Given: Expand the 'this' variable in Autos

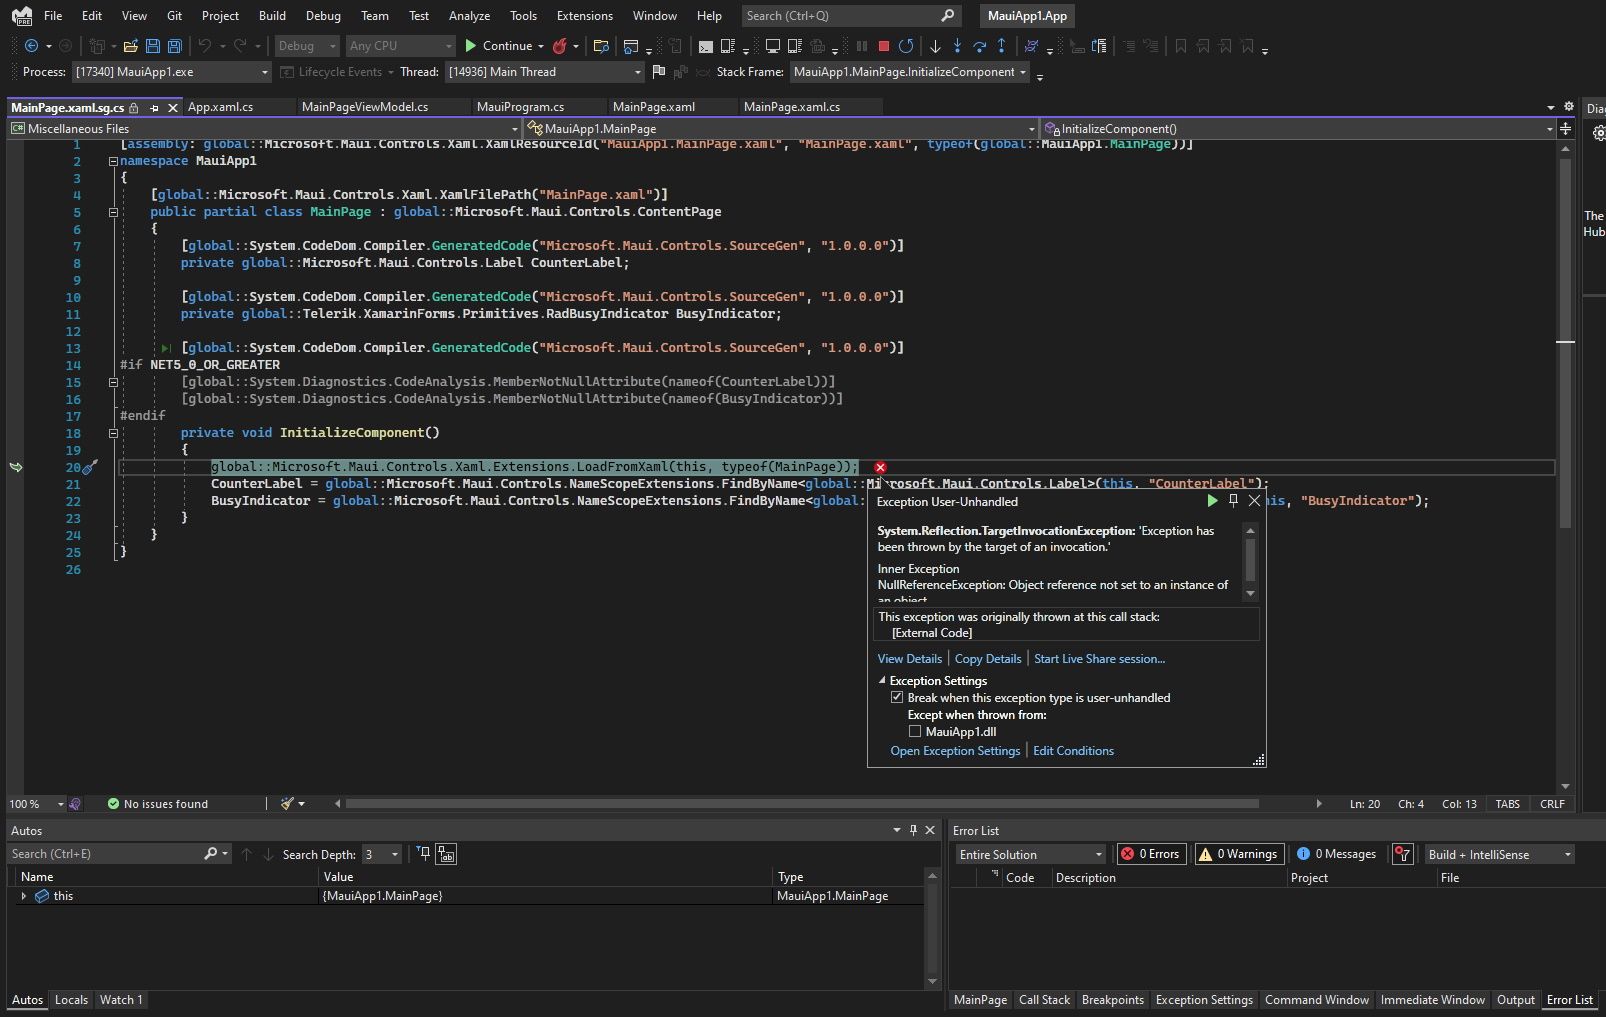Looking at the screenshot, I should (24, 896).
